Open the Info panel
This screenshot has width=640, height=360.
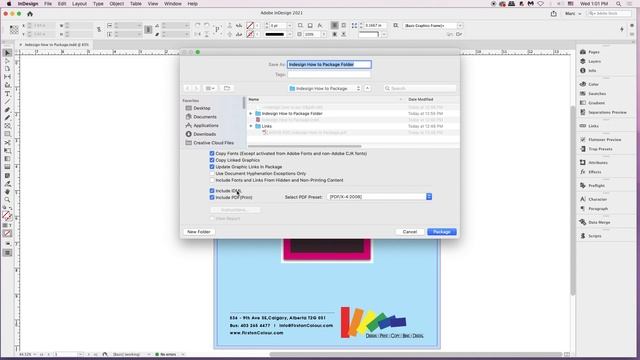tap(588, 71)
